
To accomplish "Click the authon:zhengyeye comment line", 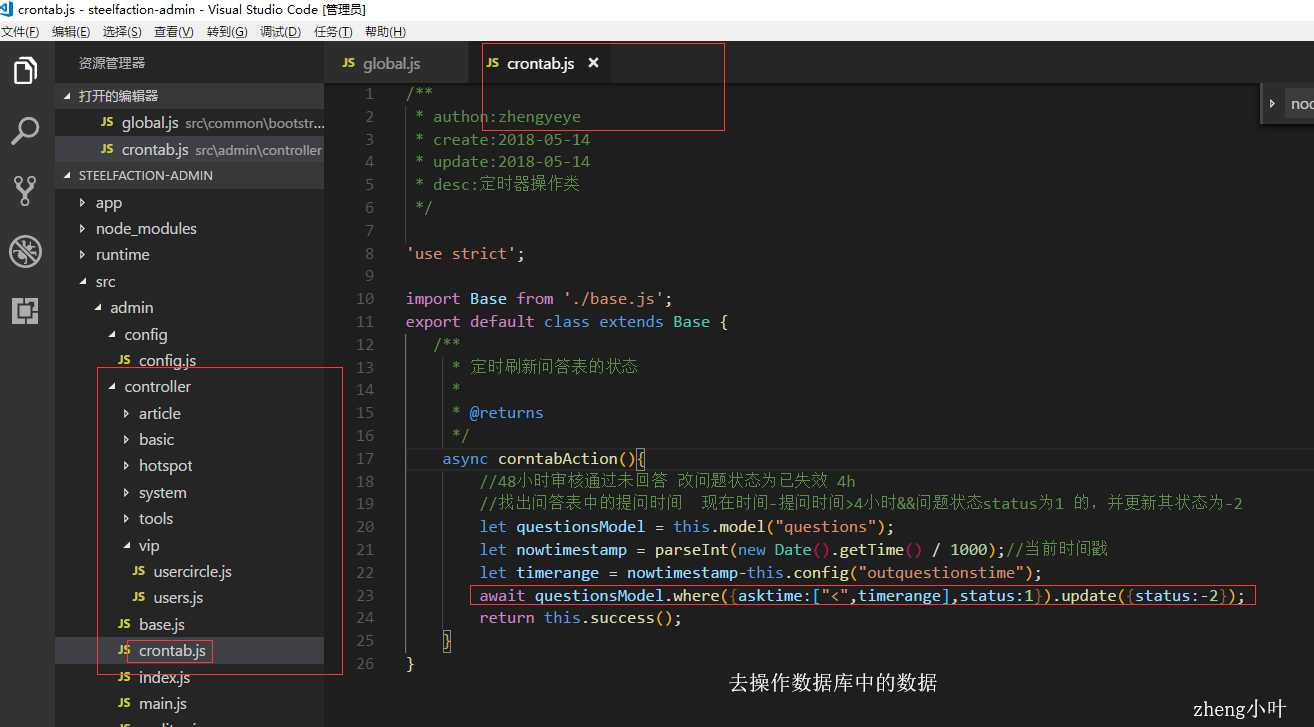I will [x=497, y=117].
